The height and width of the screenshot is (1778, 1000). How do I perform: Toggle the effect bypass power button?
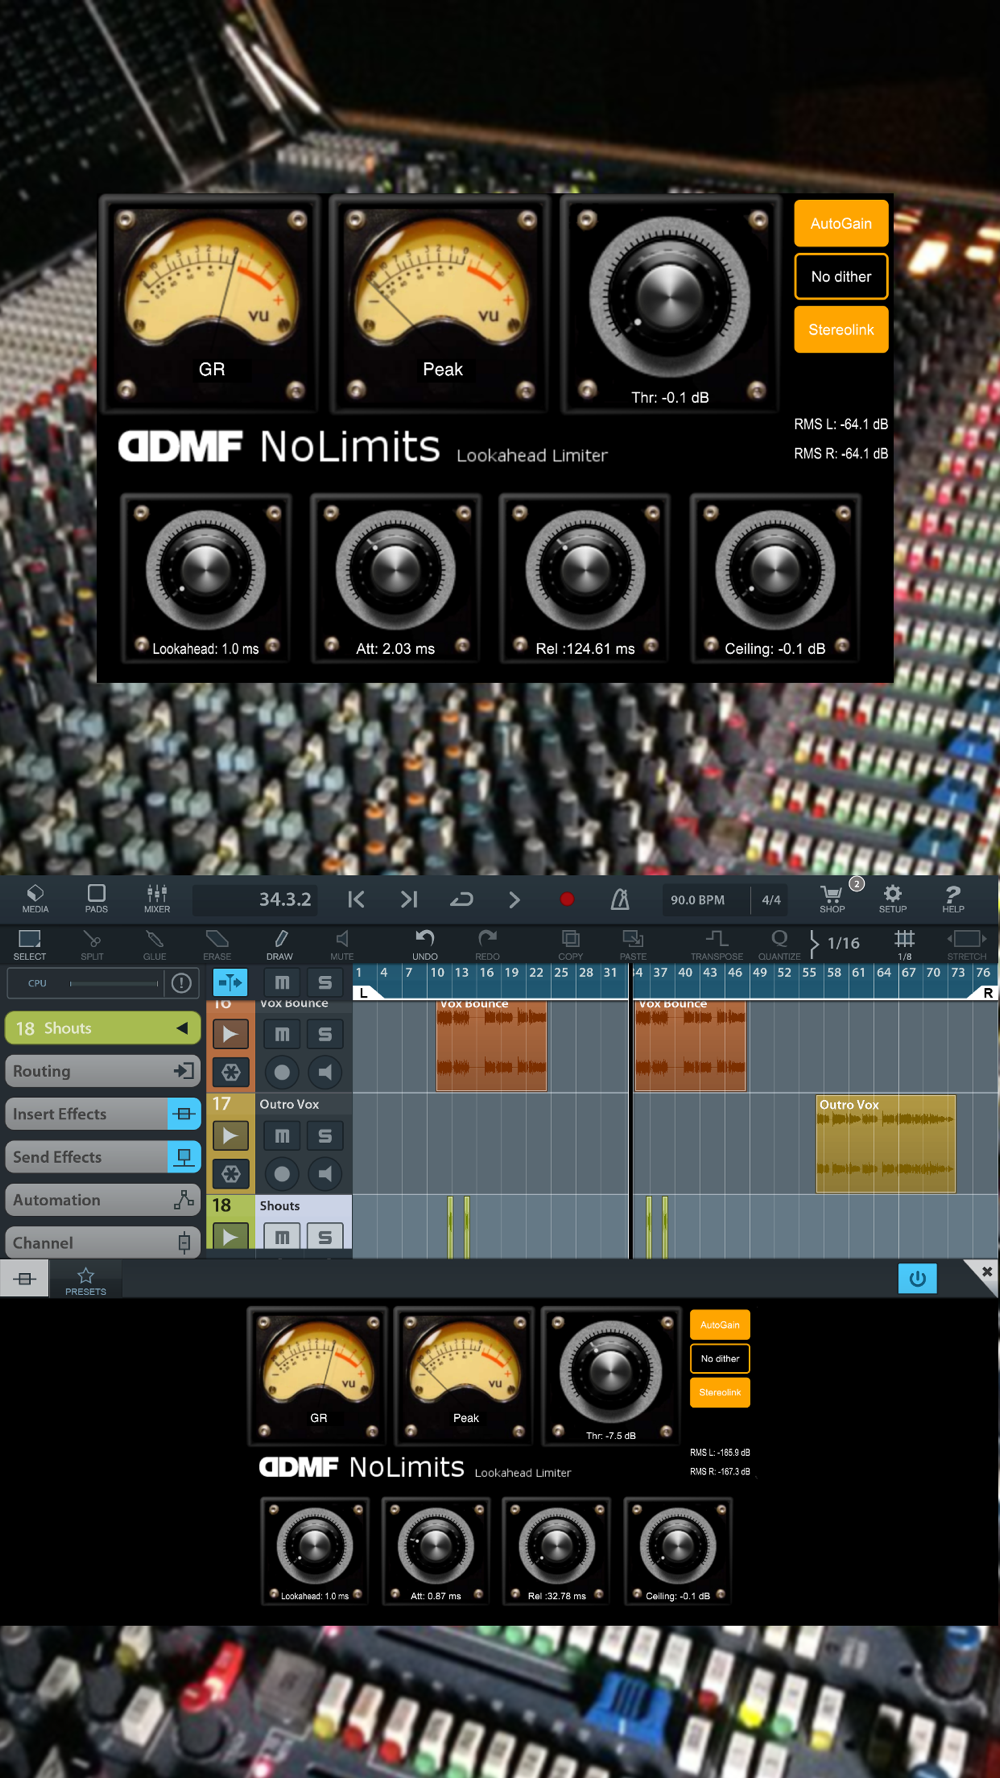tap(917, 1278)
